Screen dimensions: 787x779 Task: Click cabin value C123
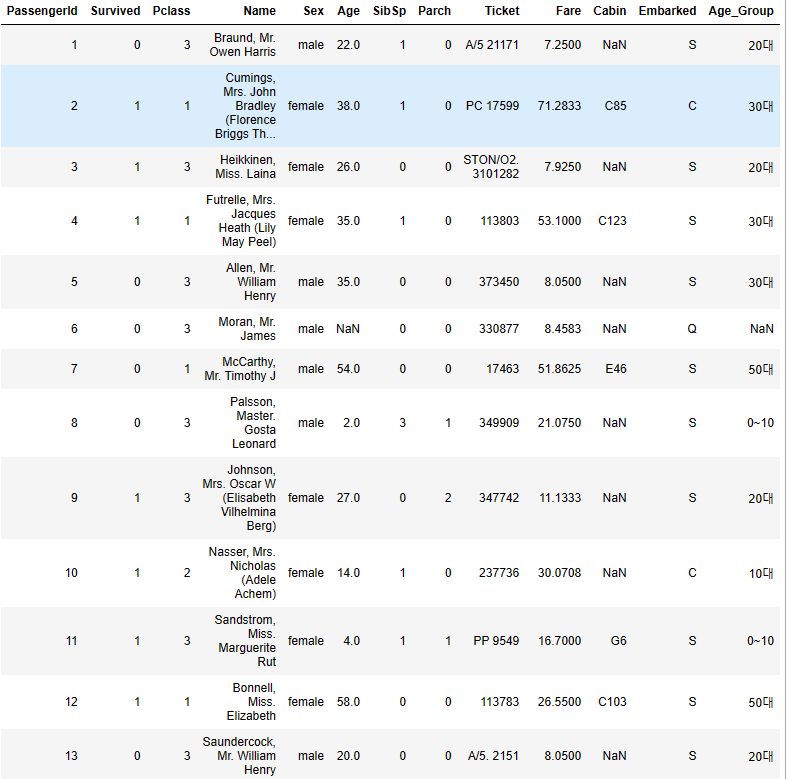(x=612, y=221)
